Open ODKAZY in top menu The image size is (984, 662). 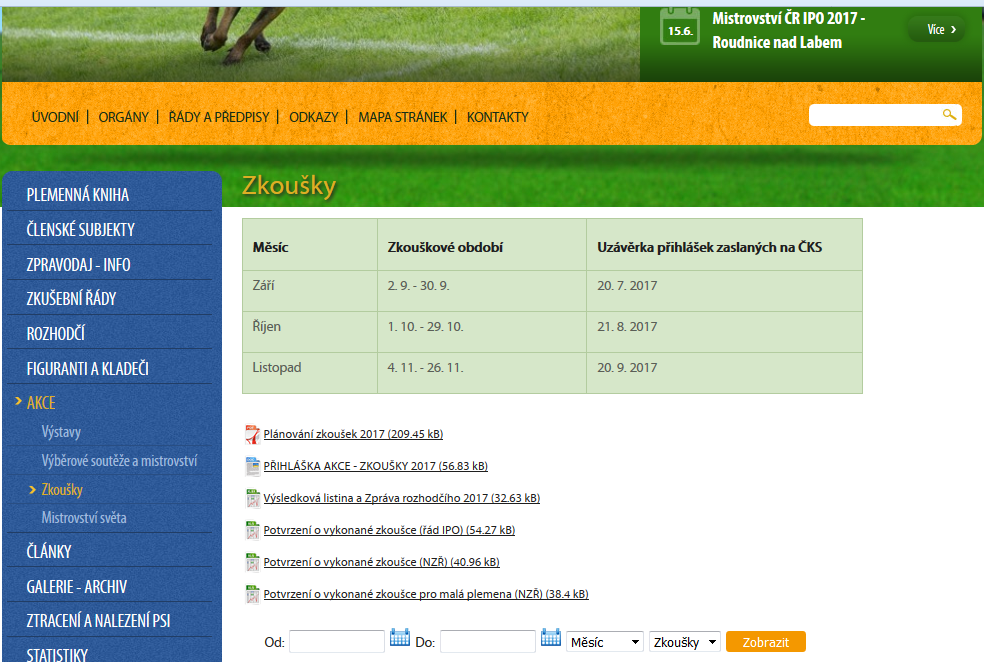pos(314,117)
